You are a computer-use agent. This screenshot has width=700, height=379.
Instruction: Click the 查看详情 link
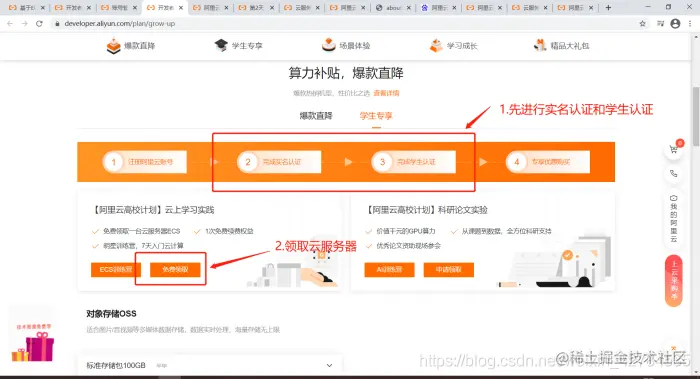click(x=386, y=93)
